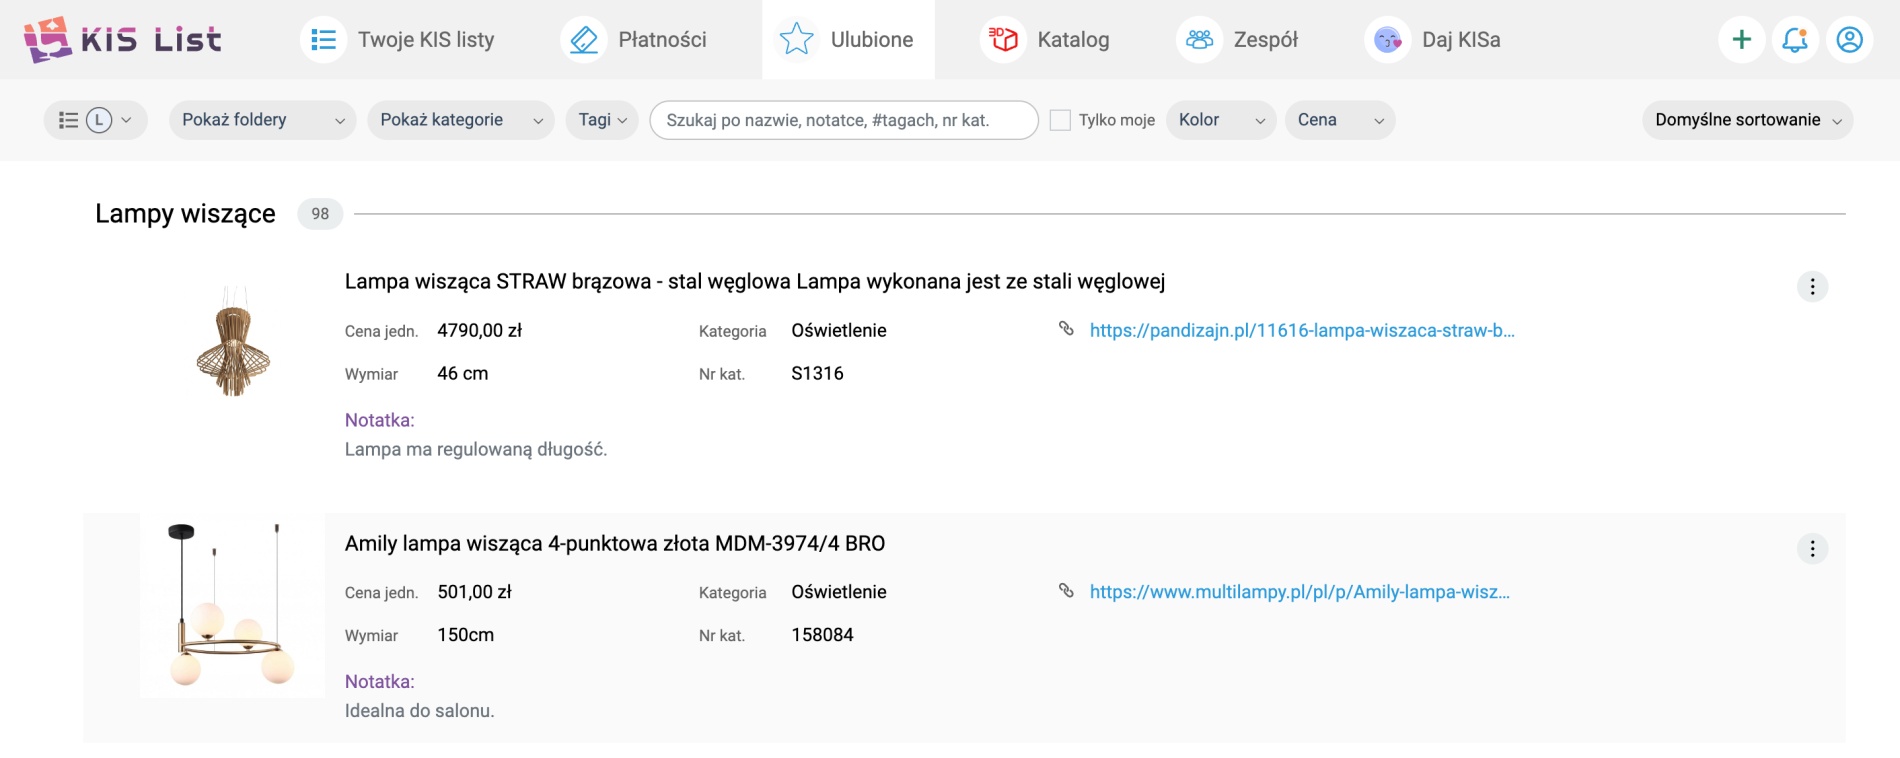The width and height of the screenshot is (1900, 758).
Task: Open the user profile icon
Action: [1849, 40]
